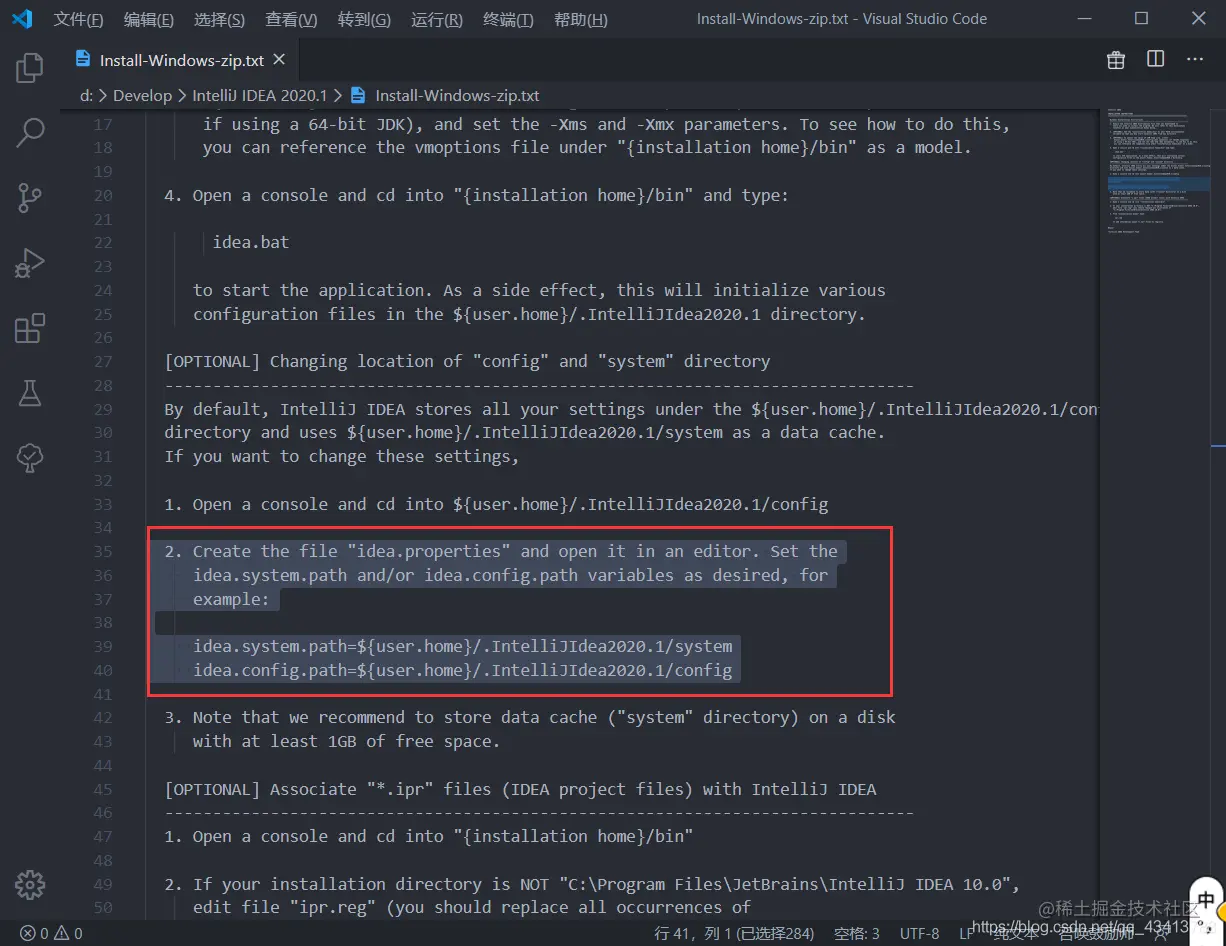This screenshot has height=946, width=1226.
Task: Click line number 35 in the gutter
Action: 103,552
